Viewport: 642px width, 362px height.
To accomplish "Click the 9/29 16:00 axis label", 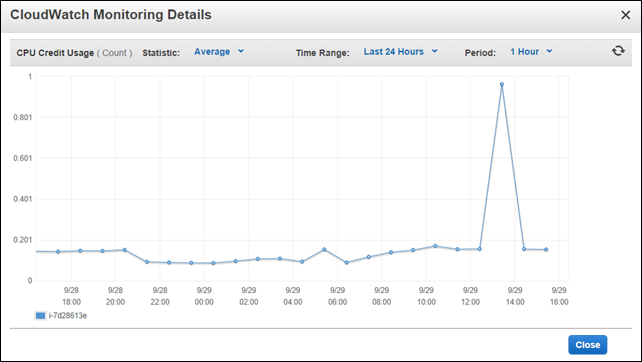I will (x=559, y=296).
